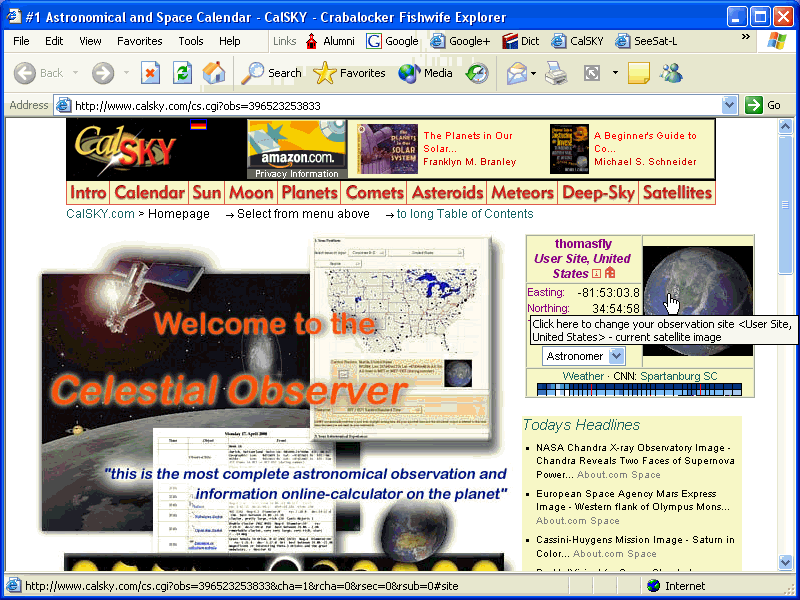Click the page icon in the address bar
This screenshot has width=800, height=600.
pyautogui.click(x=63, y=106)
